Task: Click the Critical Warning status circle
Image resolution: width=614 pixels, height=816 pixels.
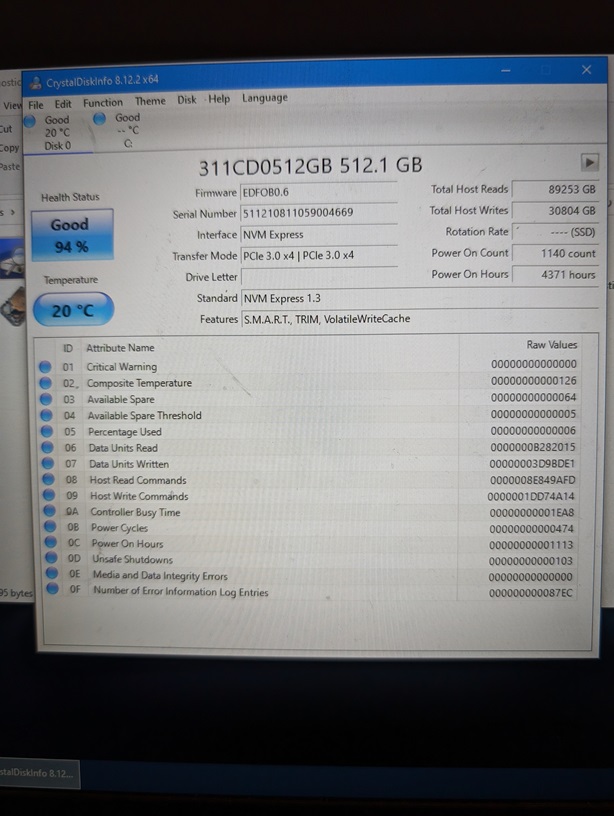Action: [45, 367]
